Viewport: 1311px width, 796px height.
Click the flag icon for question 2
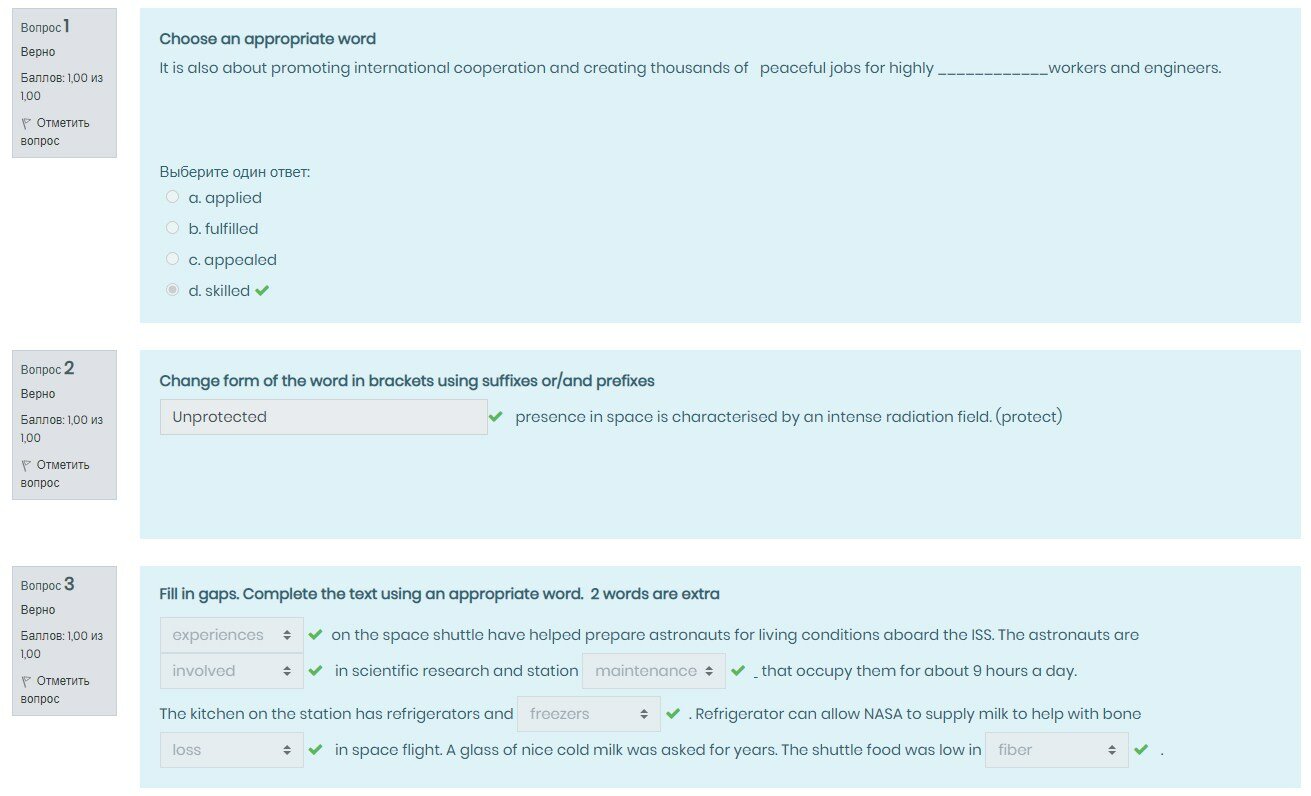[x=27, y=465]
